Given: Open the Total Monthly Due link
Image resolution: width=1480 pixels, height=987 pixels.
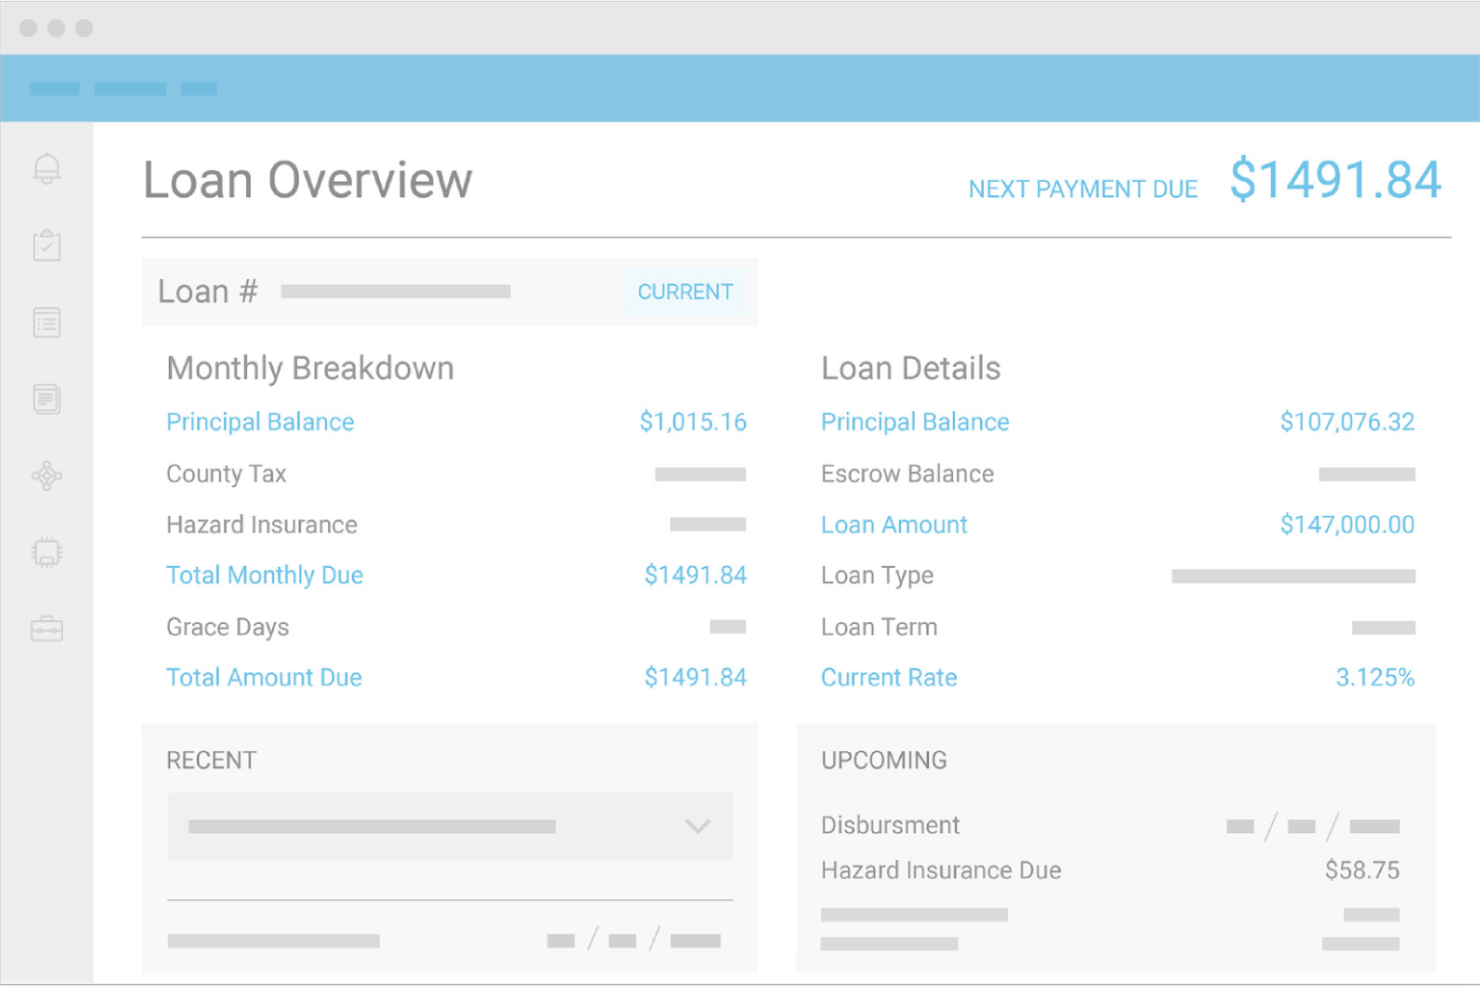Looking at the screenshot, I should pos(264,575).
